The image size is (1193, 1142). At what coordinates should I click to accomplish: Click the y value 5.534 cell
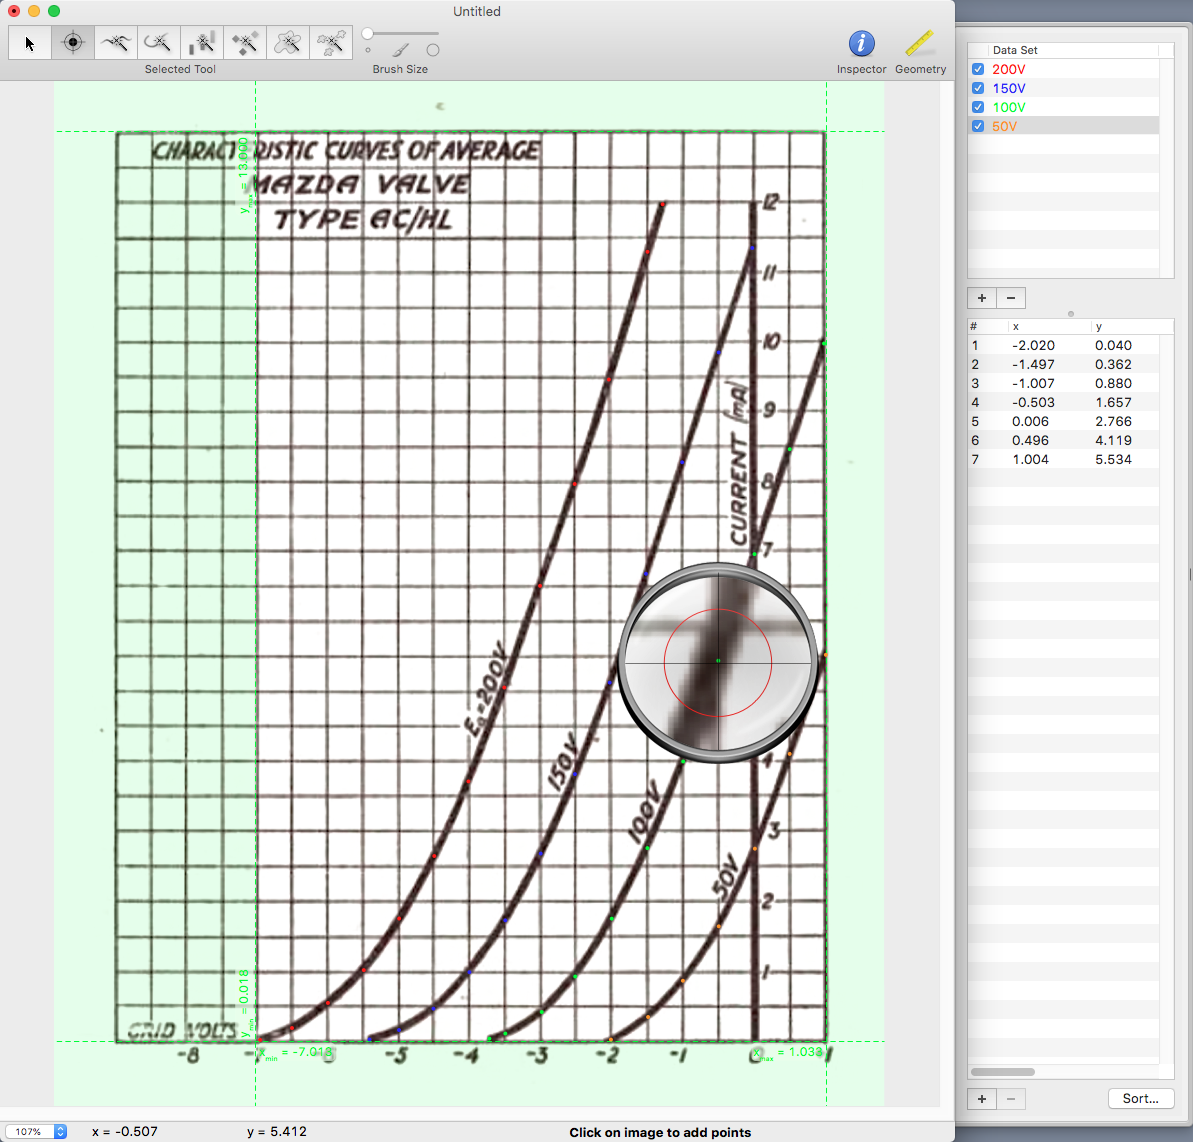(1113, 460)
